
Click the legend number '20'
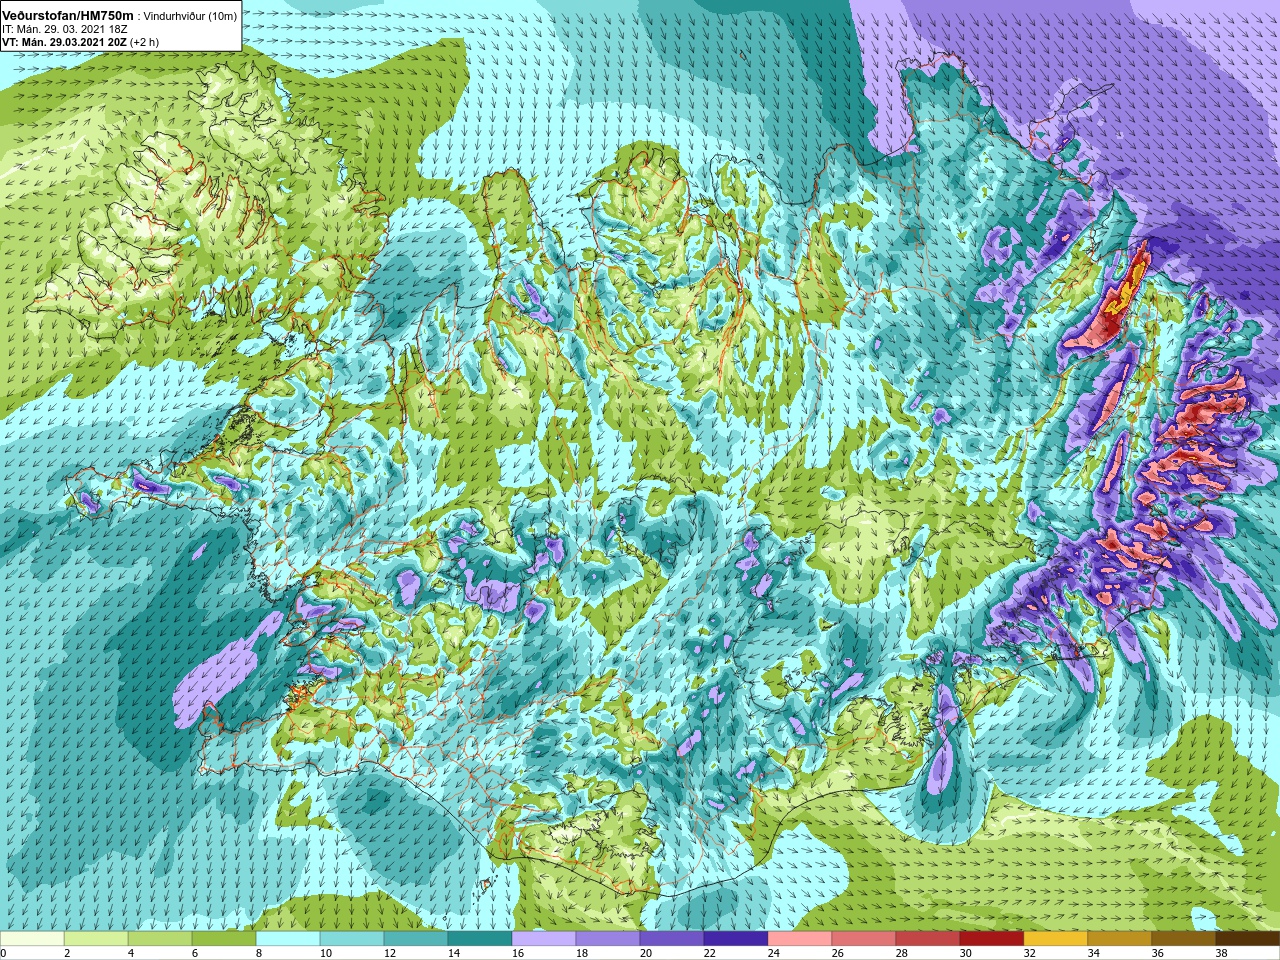coord(645,954)
